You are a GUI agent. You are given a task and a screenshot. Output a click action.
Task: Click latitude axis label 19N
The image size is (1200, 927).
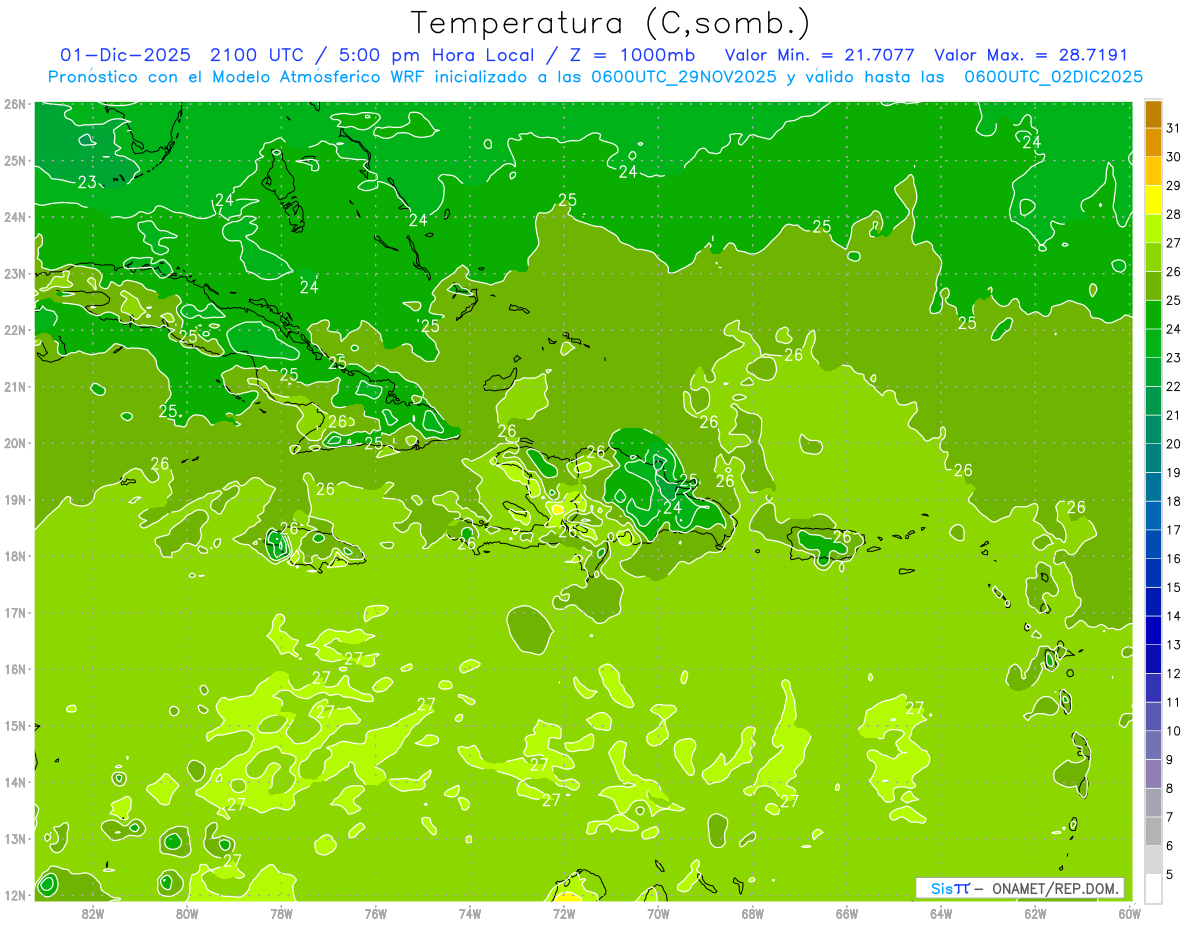(15, 500)
